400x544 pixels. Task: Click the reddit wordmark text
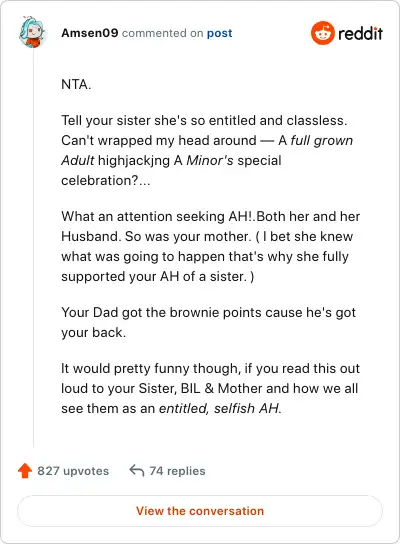pyautogui.click(x=360, y=33)
